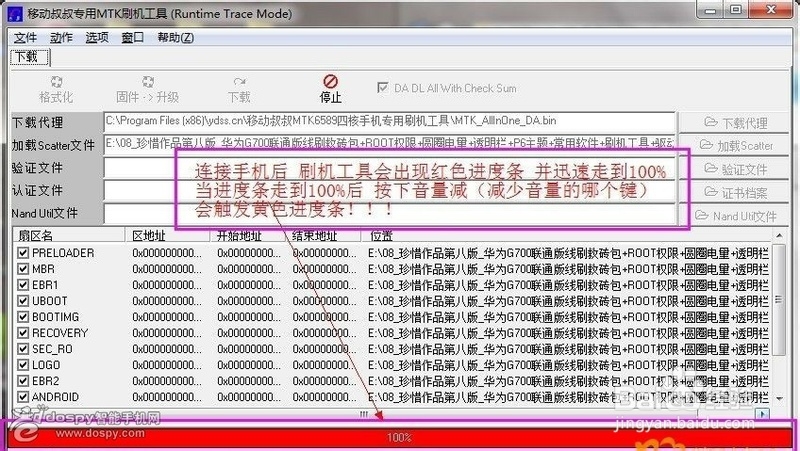
Task: Uncheck the PRELOADER partition checkbox
Action: (x=23, y=253)
